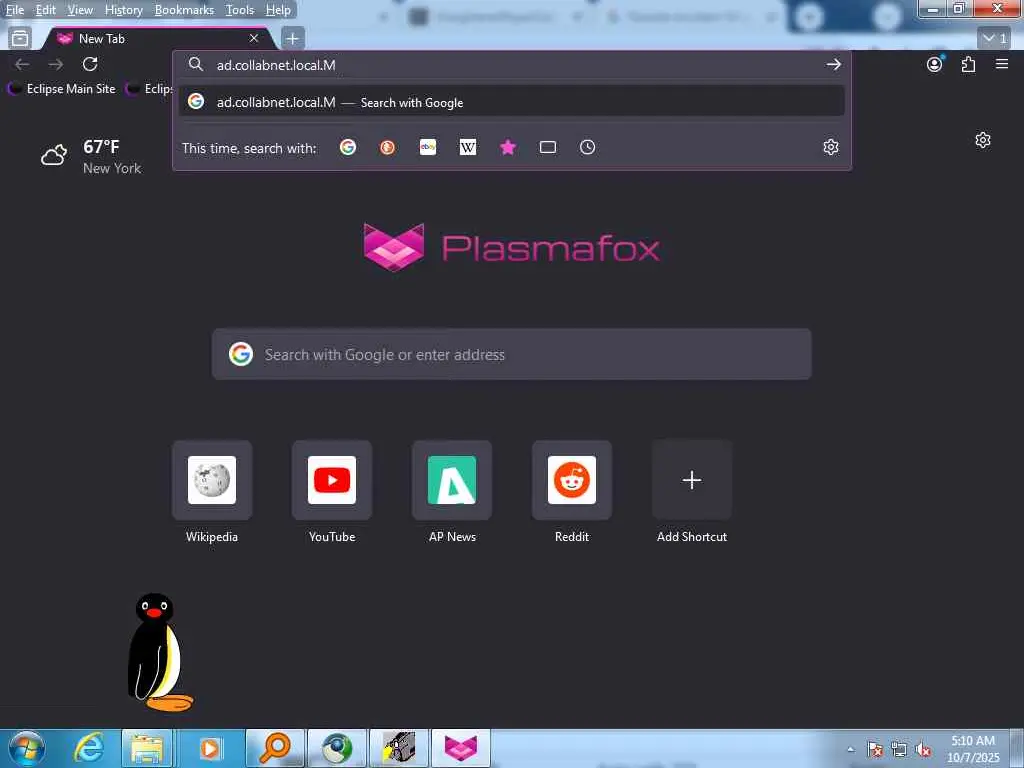The image size is (1024, 768).
Task: Click the forward navigation arrow
Action: (56, 64)
